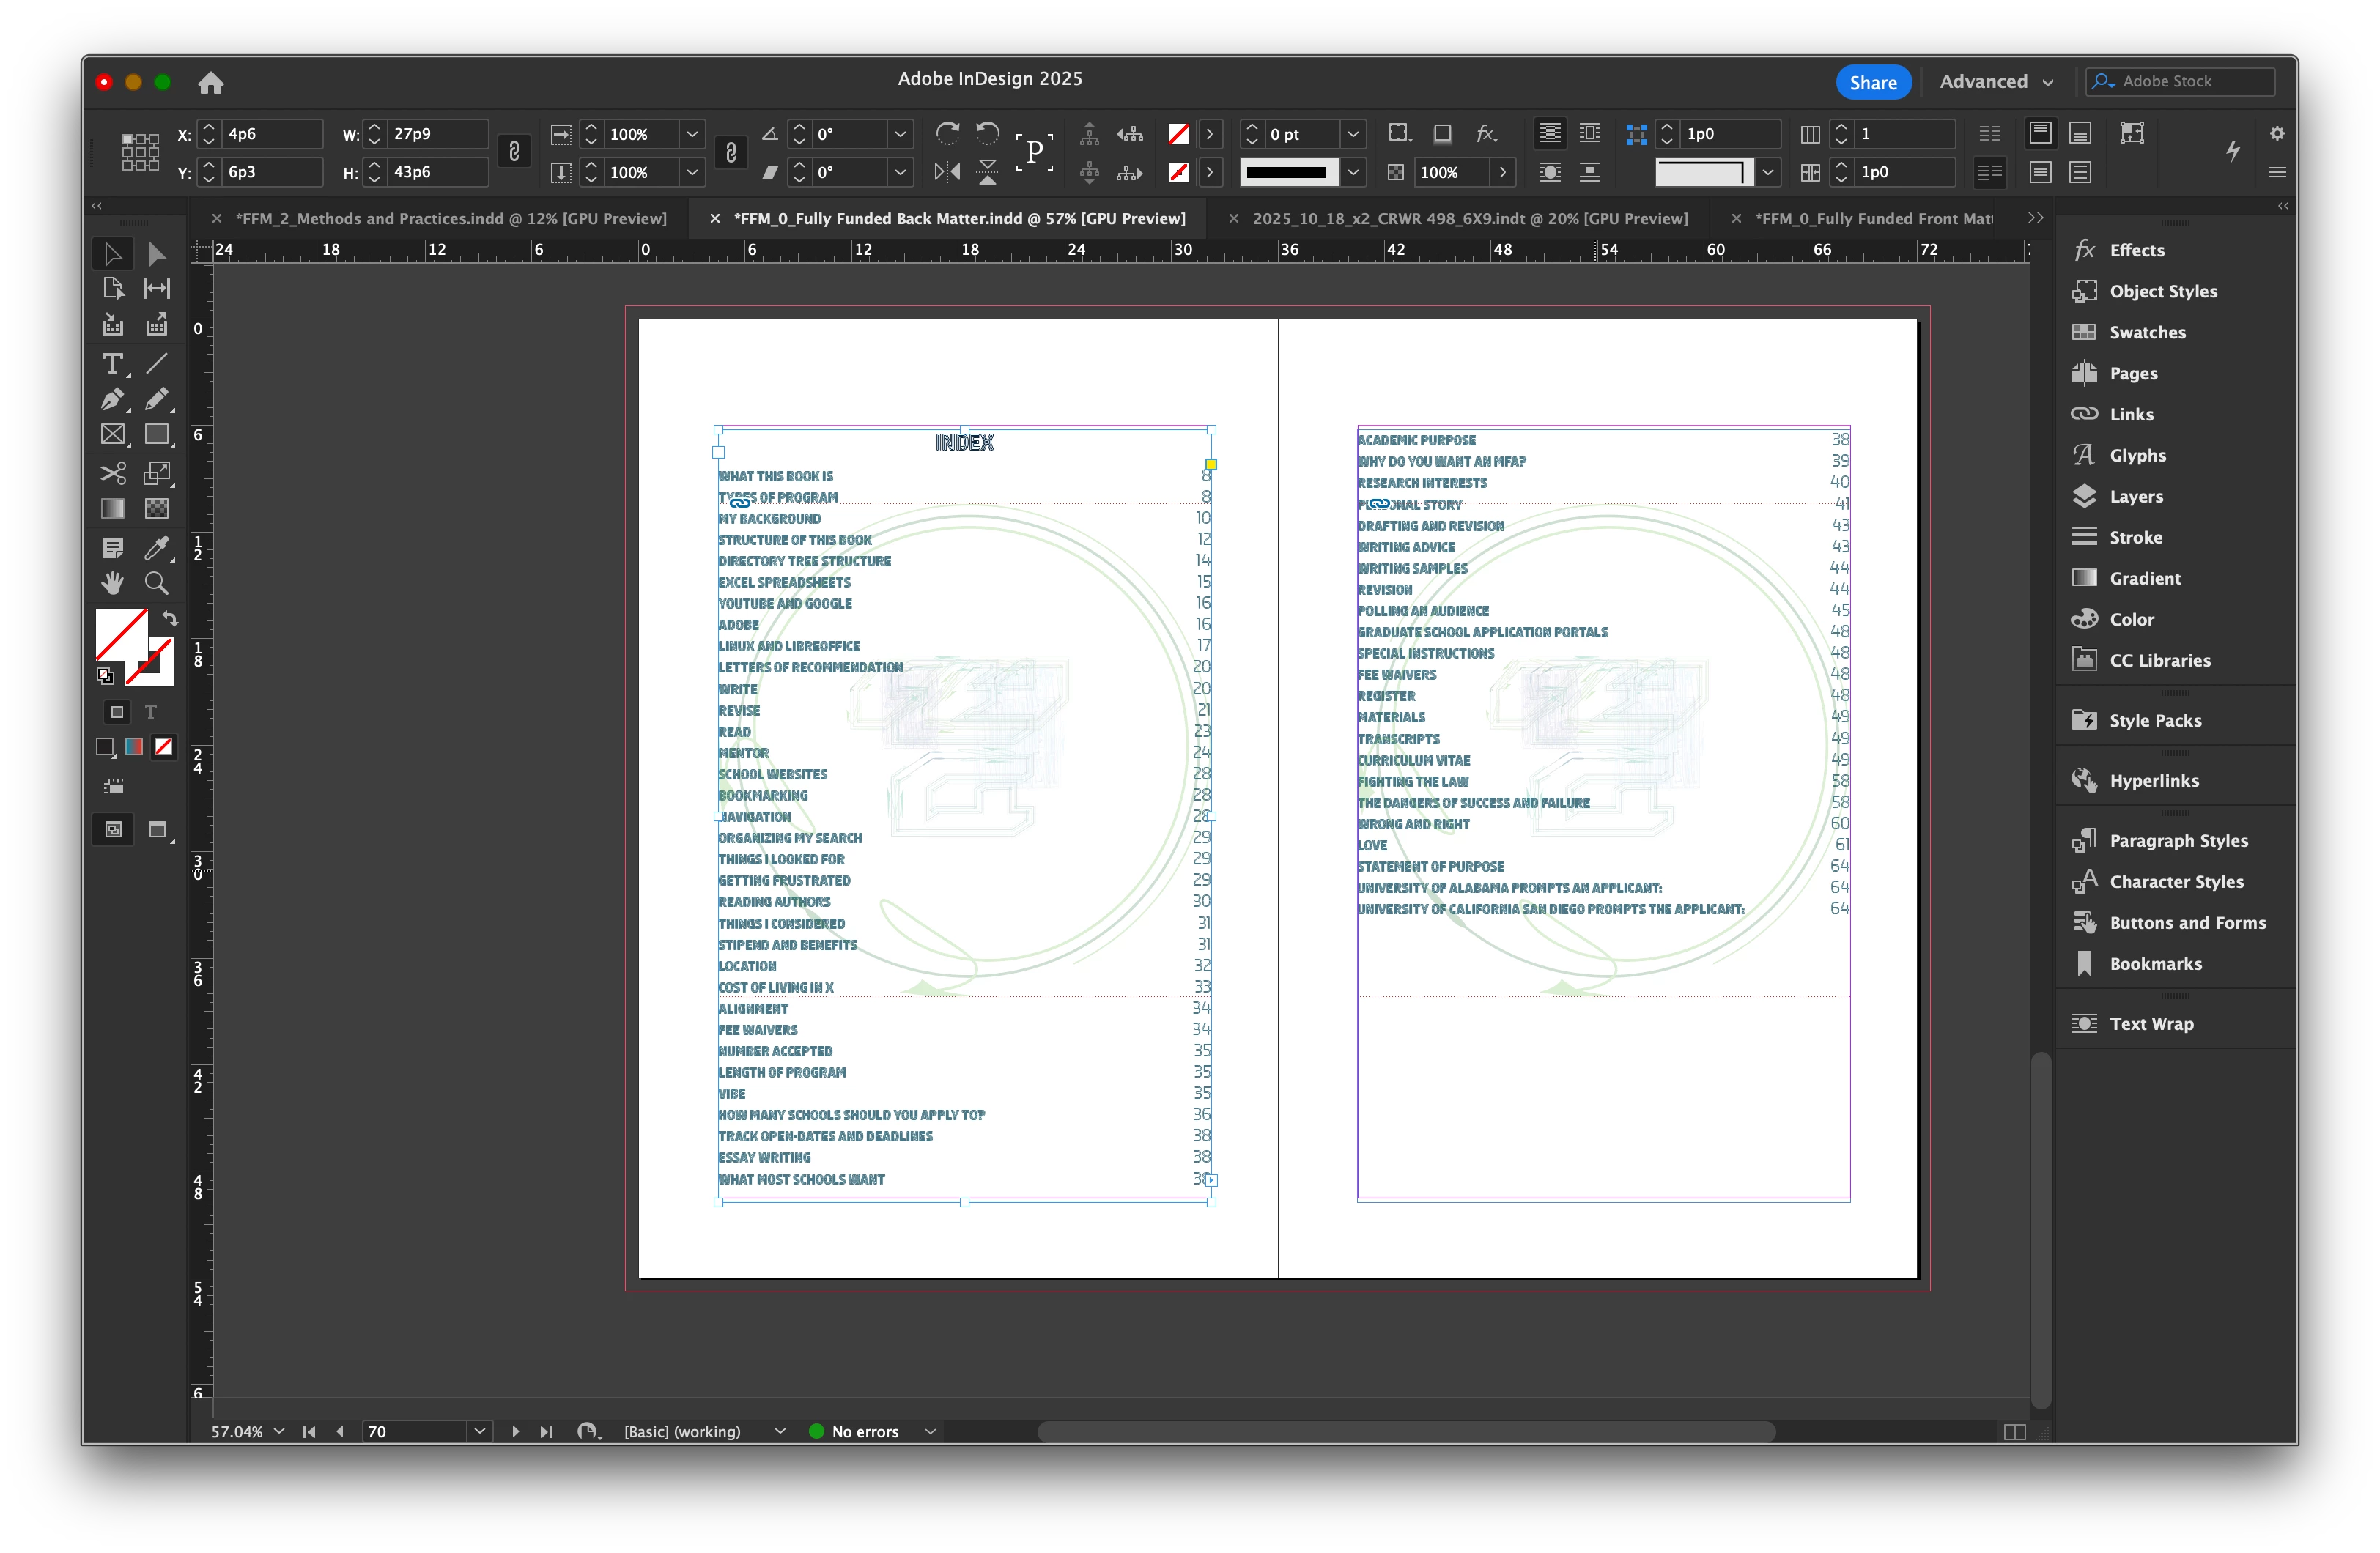The width and height of the screenshot is (2380, 1553).
Task: Toggle constrain proportions for scaling
Action: [x=731, y=152]
